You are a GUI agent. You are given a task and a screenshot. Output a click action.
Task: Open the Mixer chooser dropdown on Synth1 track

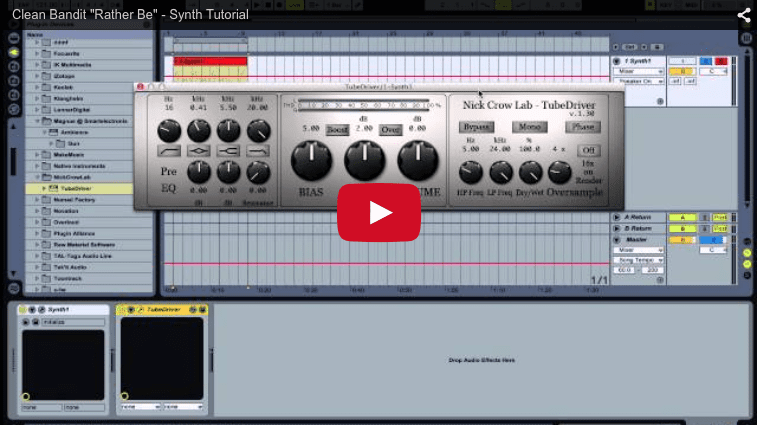pyautogui.click(x=639, y=71)
